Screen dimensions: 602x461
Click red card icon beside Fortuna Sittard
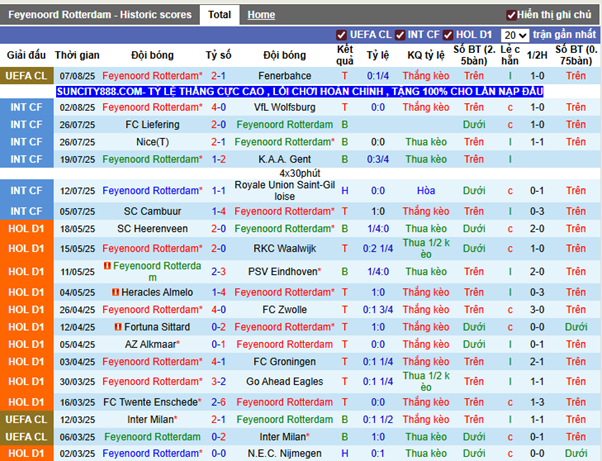[118, 327]
